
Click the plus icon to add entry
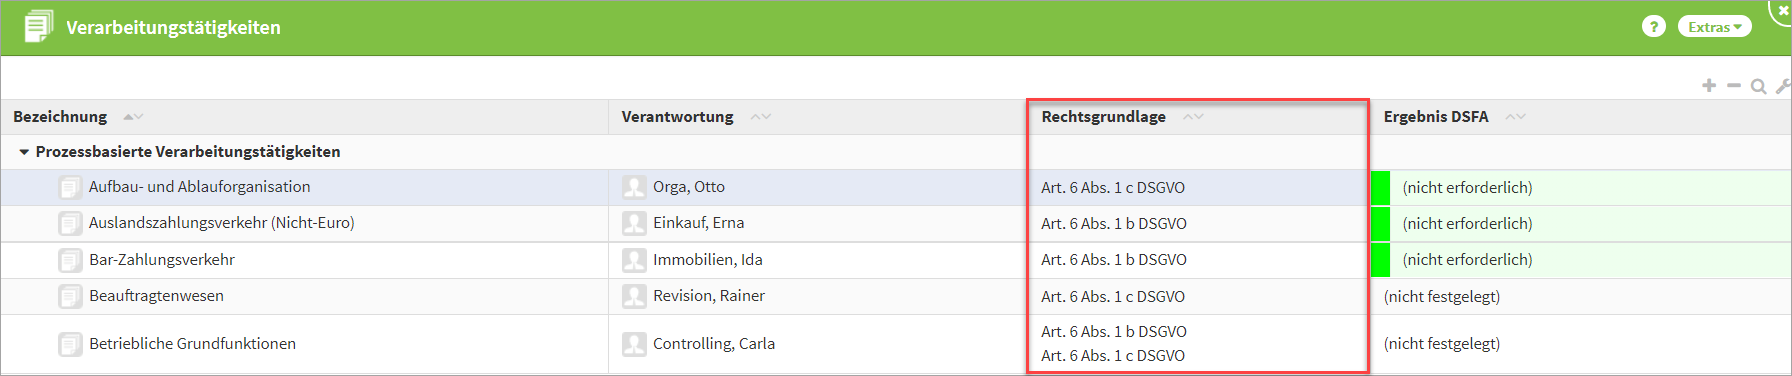tap(1709, 86)
